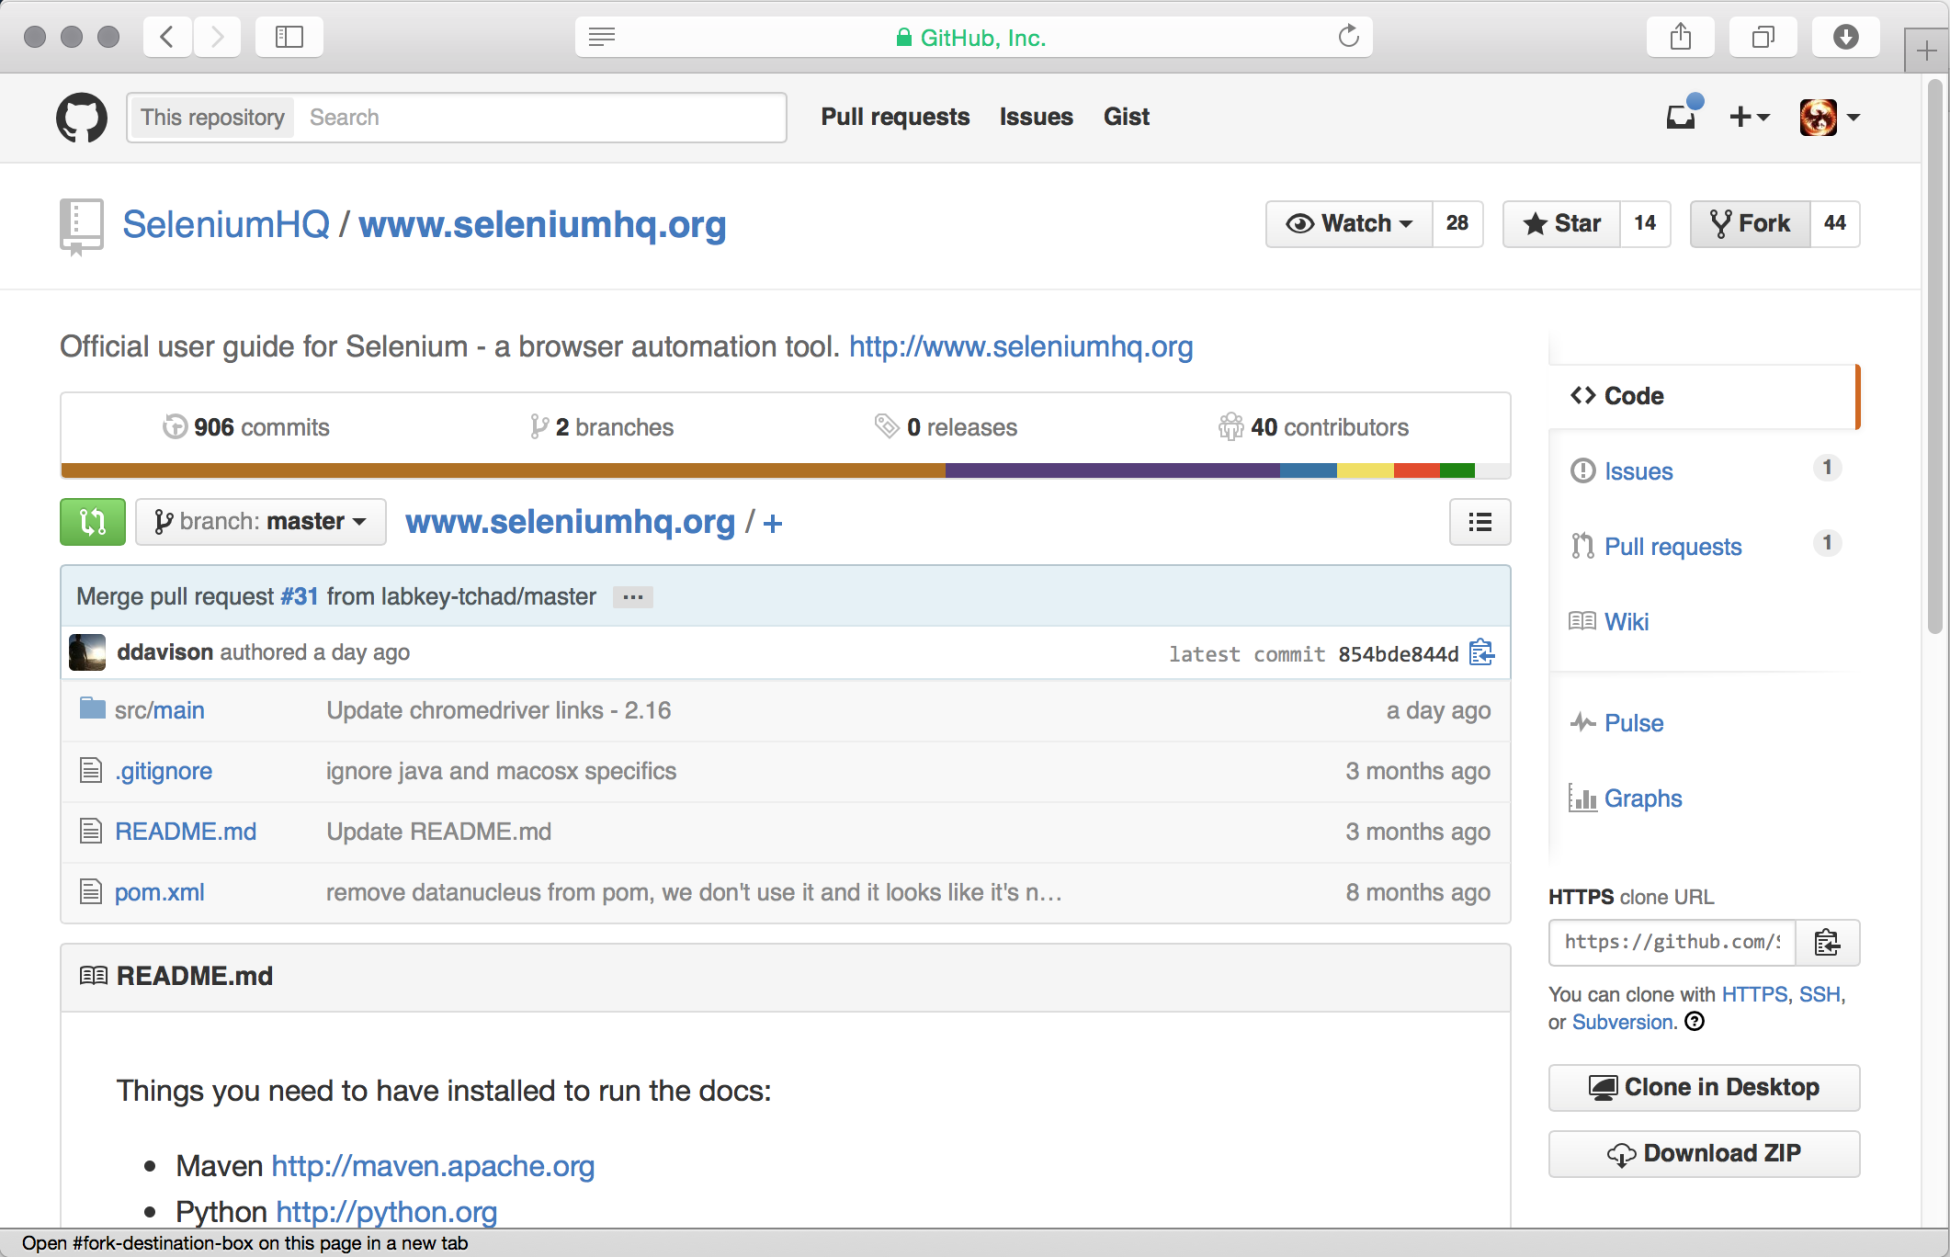Select the Code tab in sidebar
This screenshot has height=1257, width=1950.
click(1703, 396)
